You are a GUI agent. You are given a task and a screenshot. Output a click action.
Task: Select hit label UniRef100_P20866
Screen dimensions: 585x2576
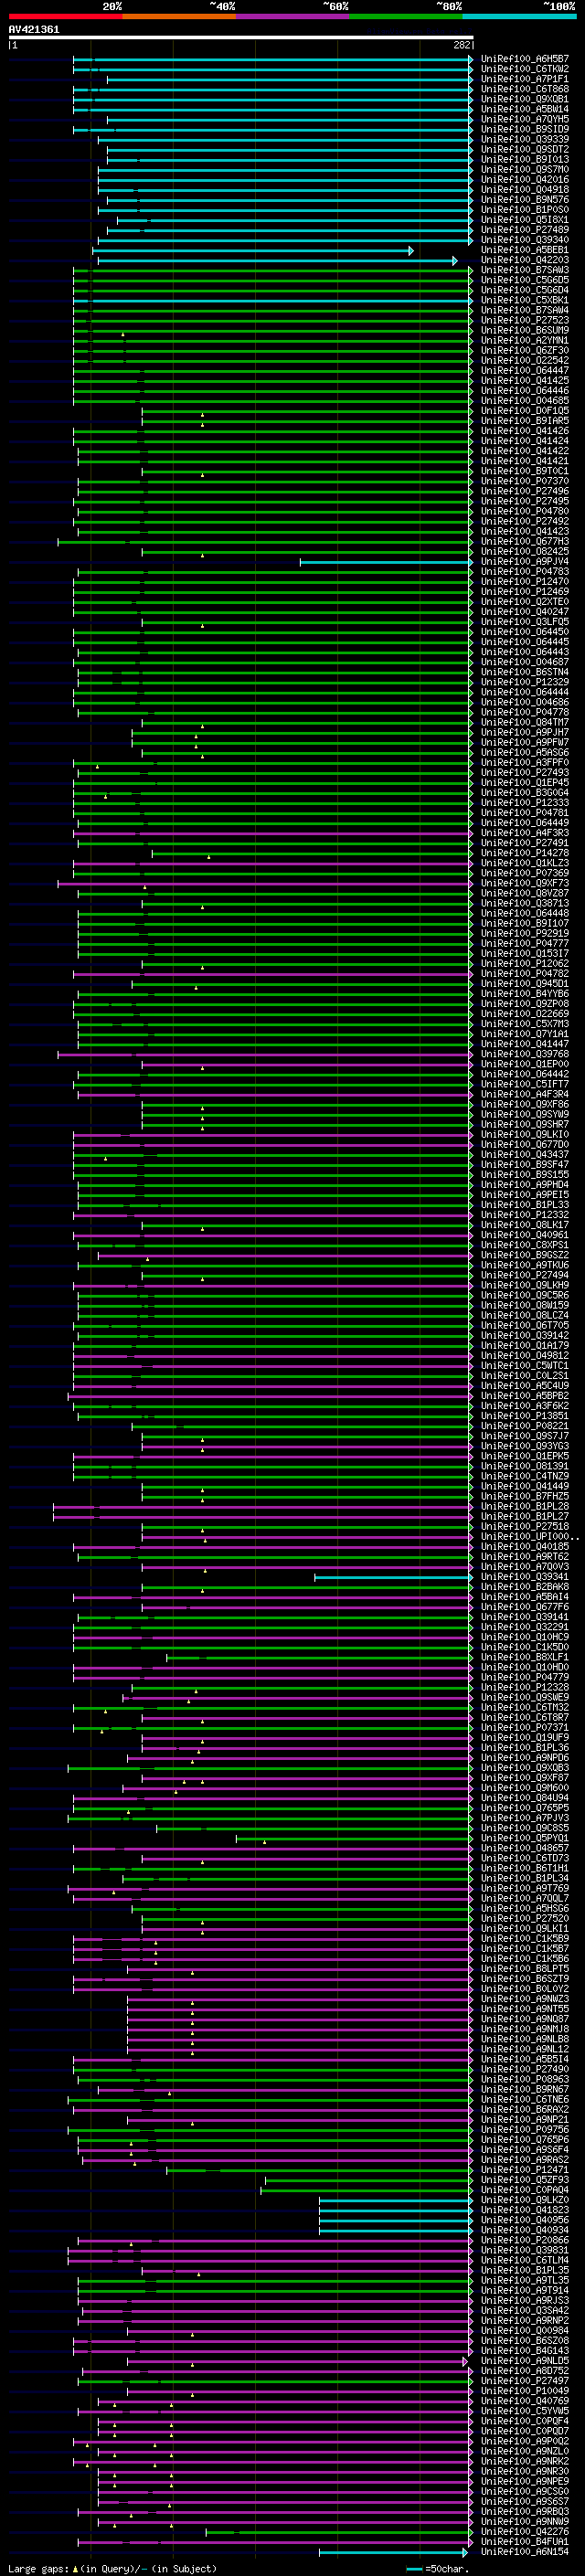pyautogui.click(x=525, y=2240)
